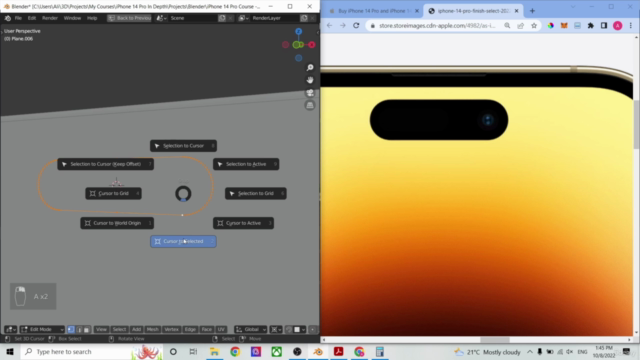Choose Cursor to Active pie option
This screenshot has height=360, width=640.
point(243,223)
